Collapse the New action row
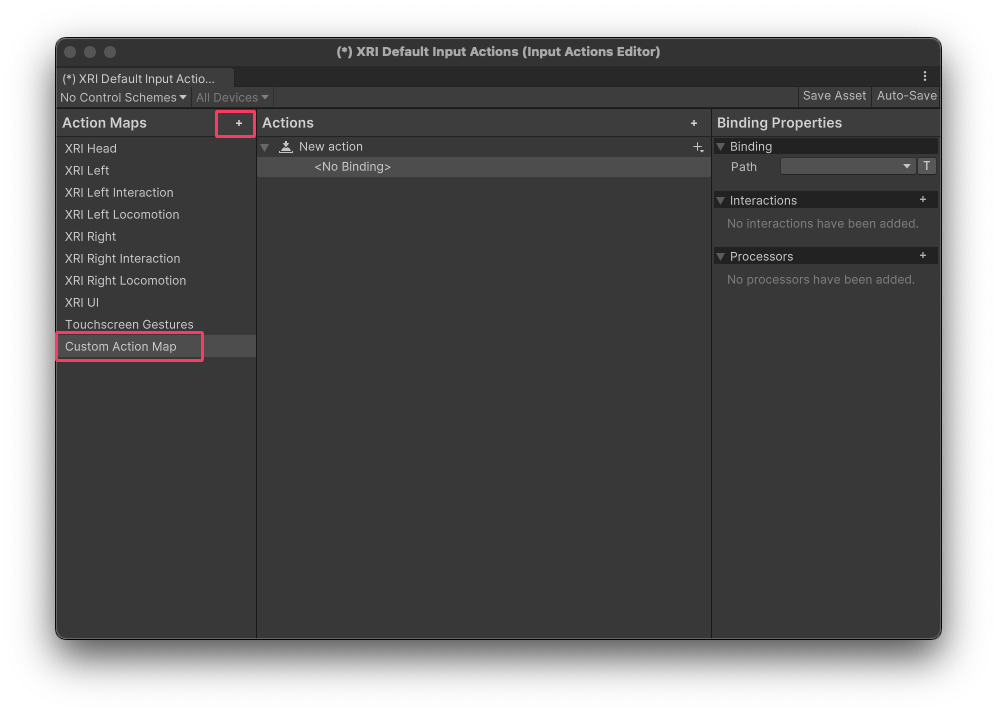 click(x=265, y=148)
